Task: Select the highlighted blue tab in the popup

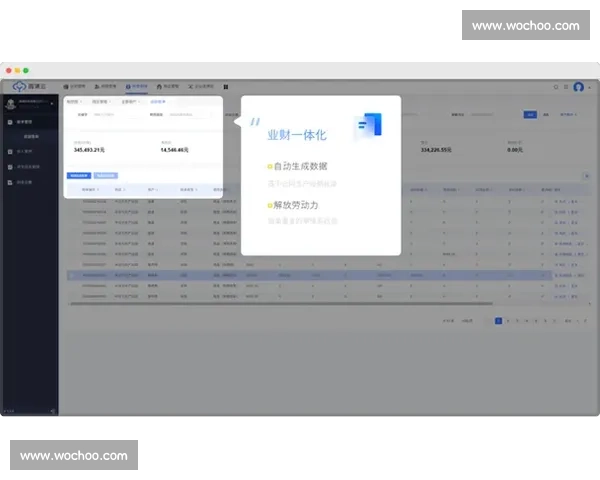Action: tap(158, 101)
